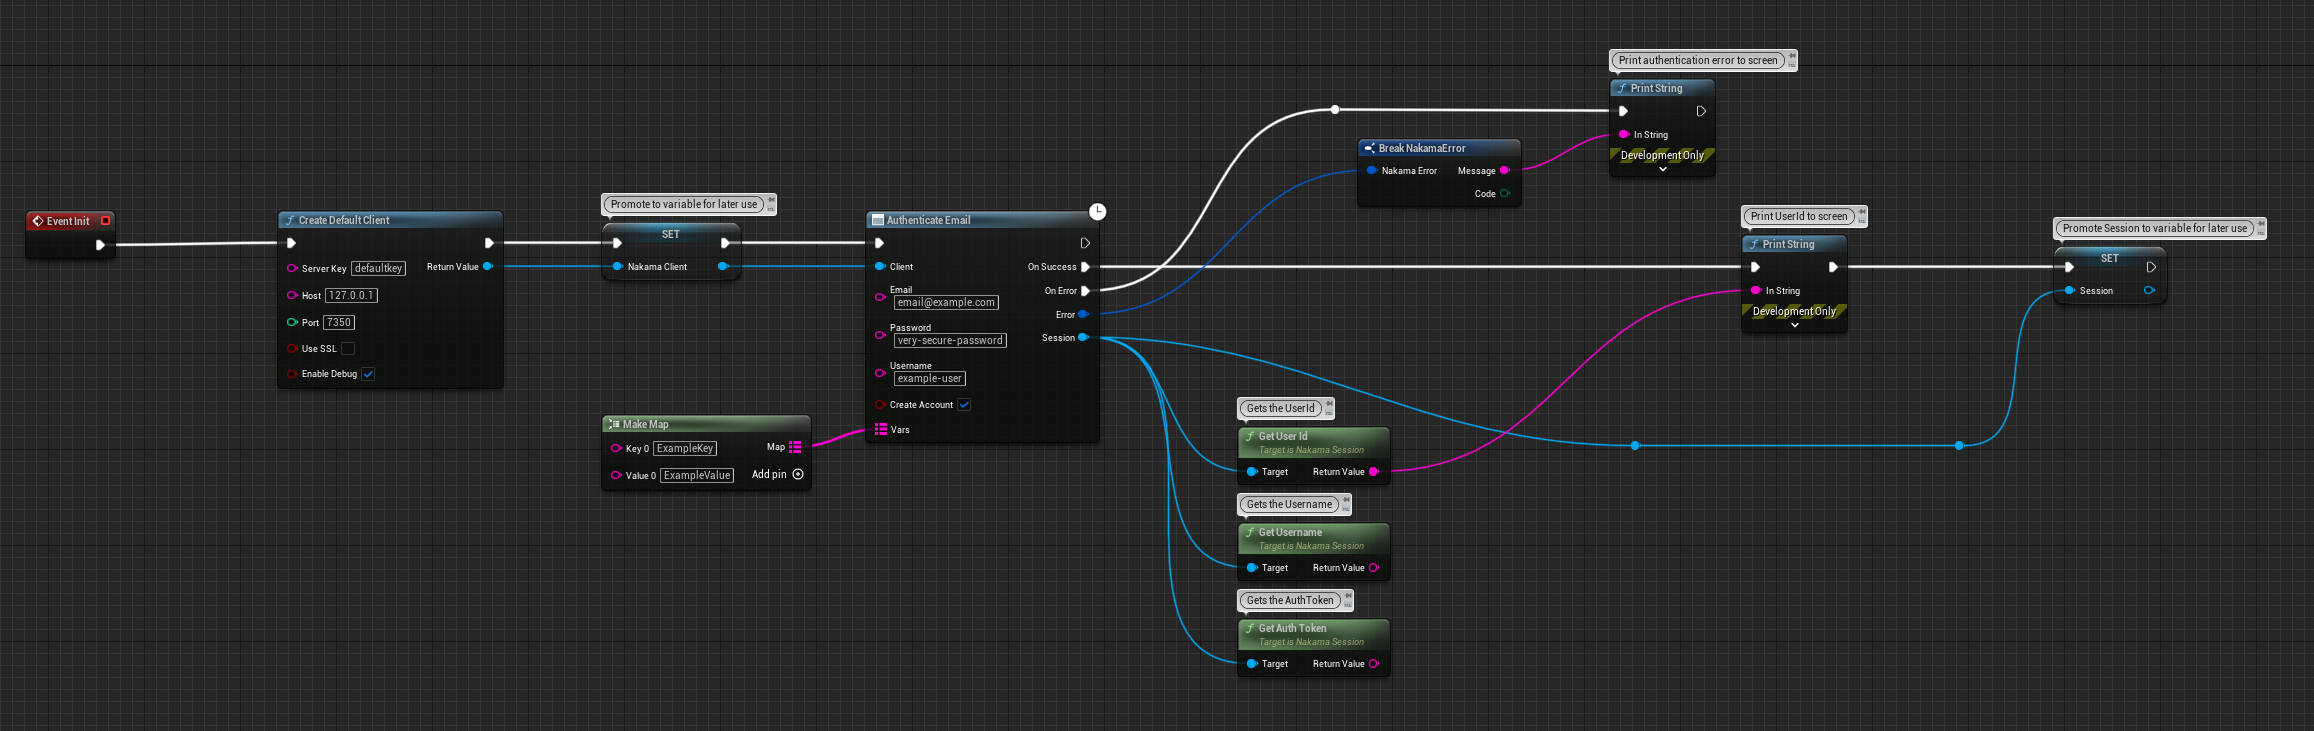The width and height of the screenshot is (2314, 731).
Task: Click the Port value field showing 7350
Action: point(339,323)
